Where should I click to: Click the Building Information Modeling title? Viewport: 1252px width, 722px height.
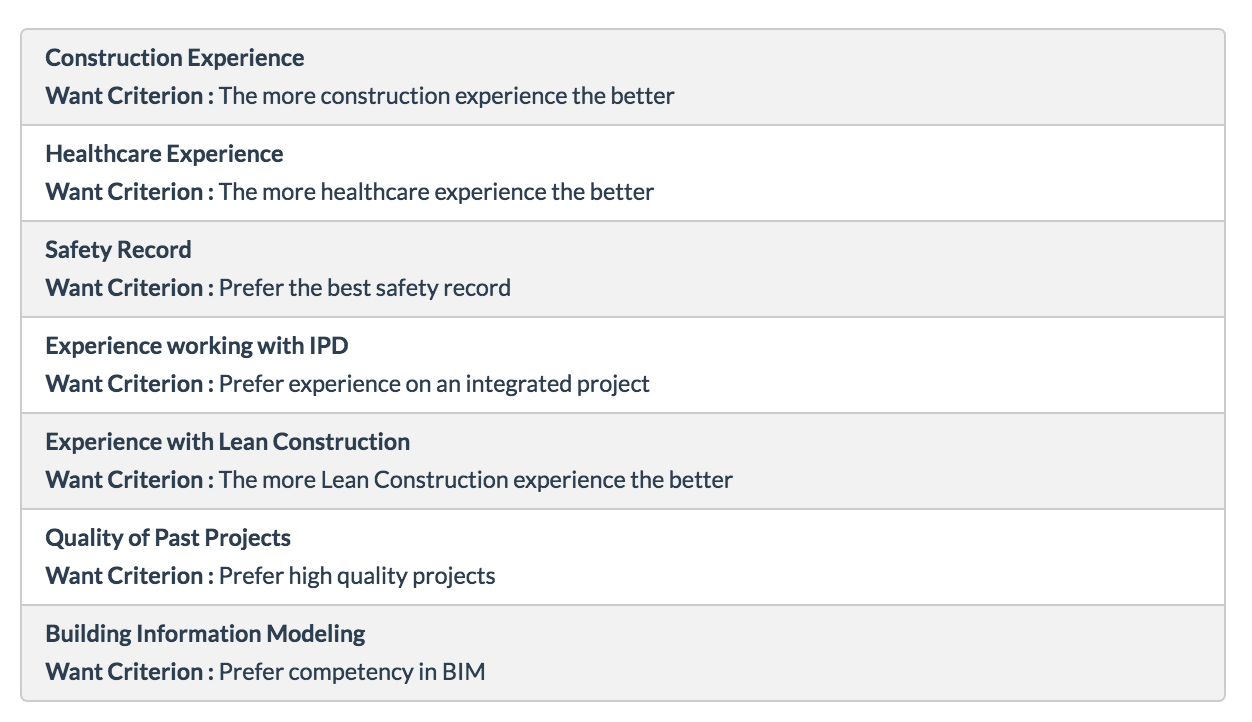pos(205,634)
